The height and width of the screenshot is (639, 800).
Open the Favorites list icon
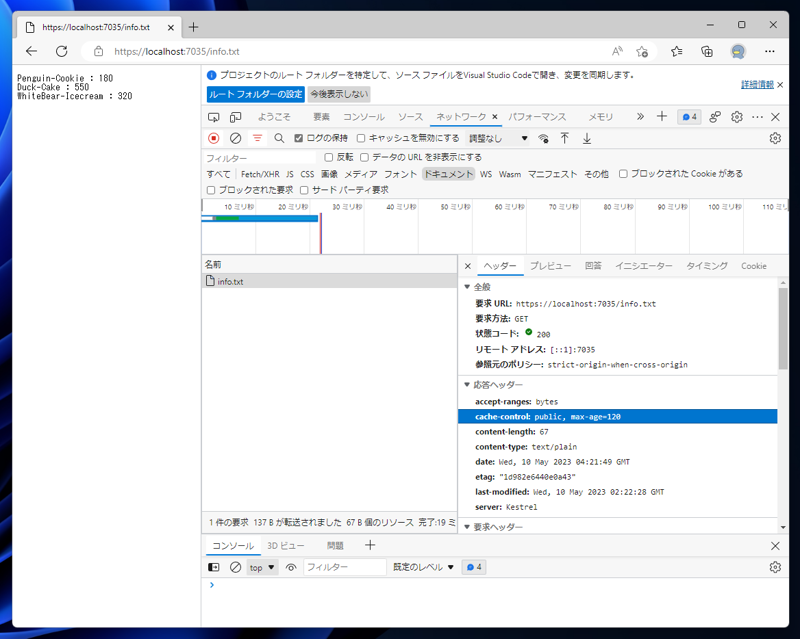[x=677, y=51]
